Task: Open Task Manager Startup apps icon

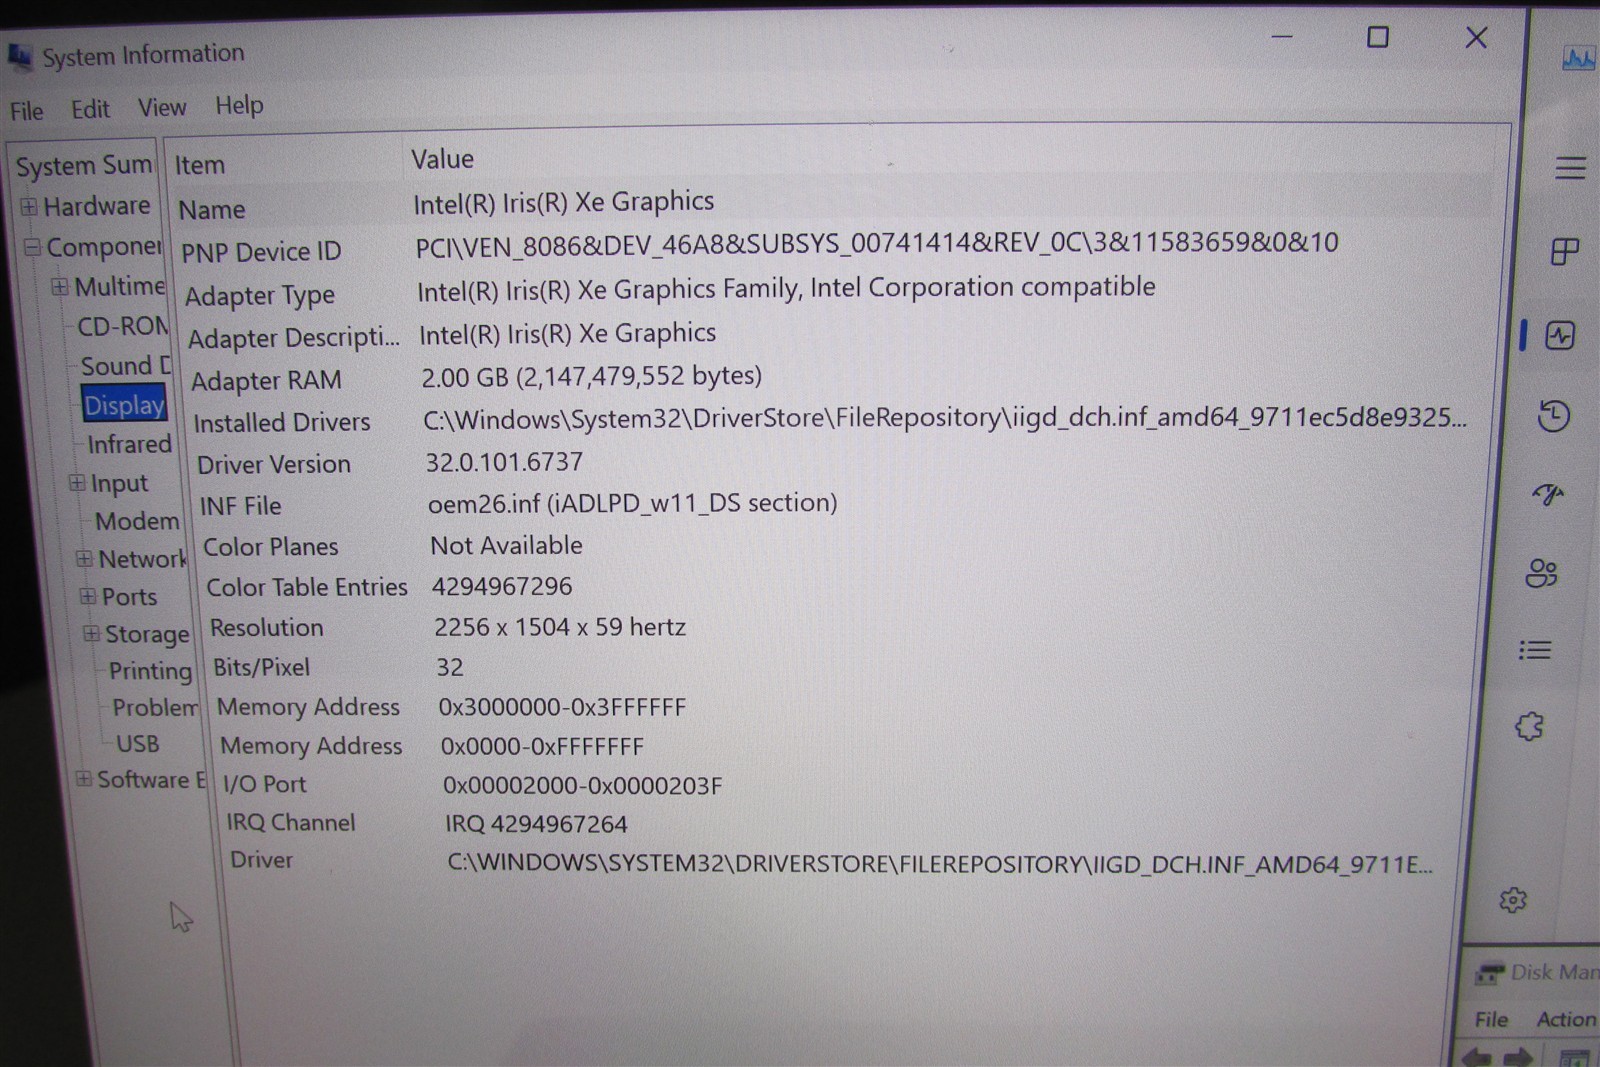Action: [1548, 493]
